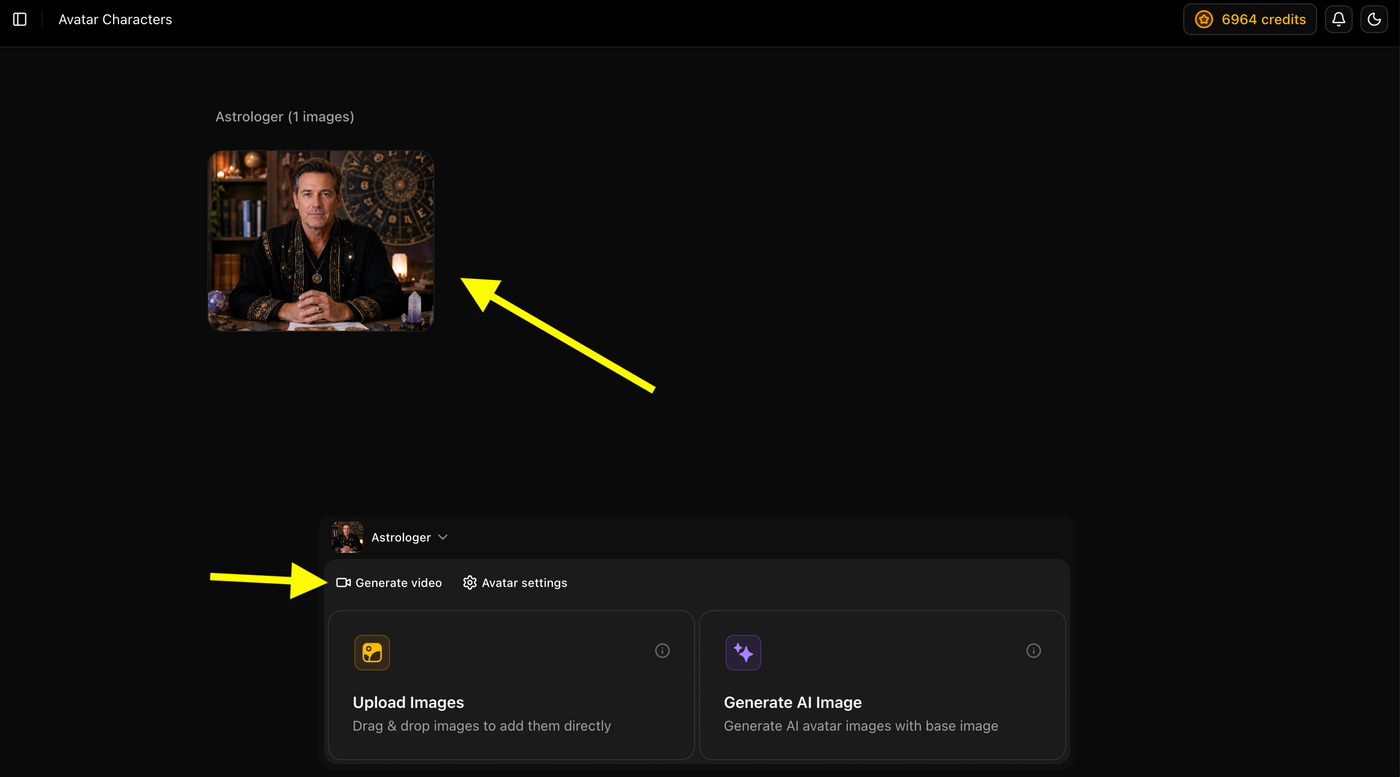Open the notifications bell

point(1338,19)
